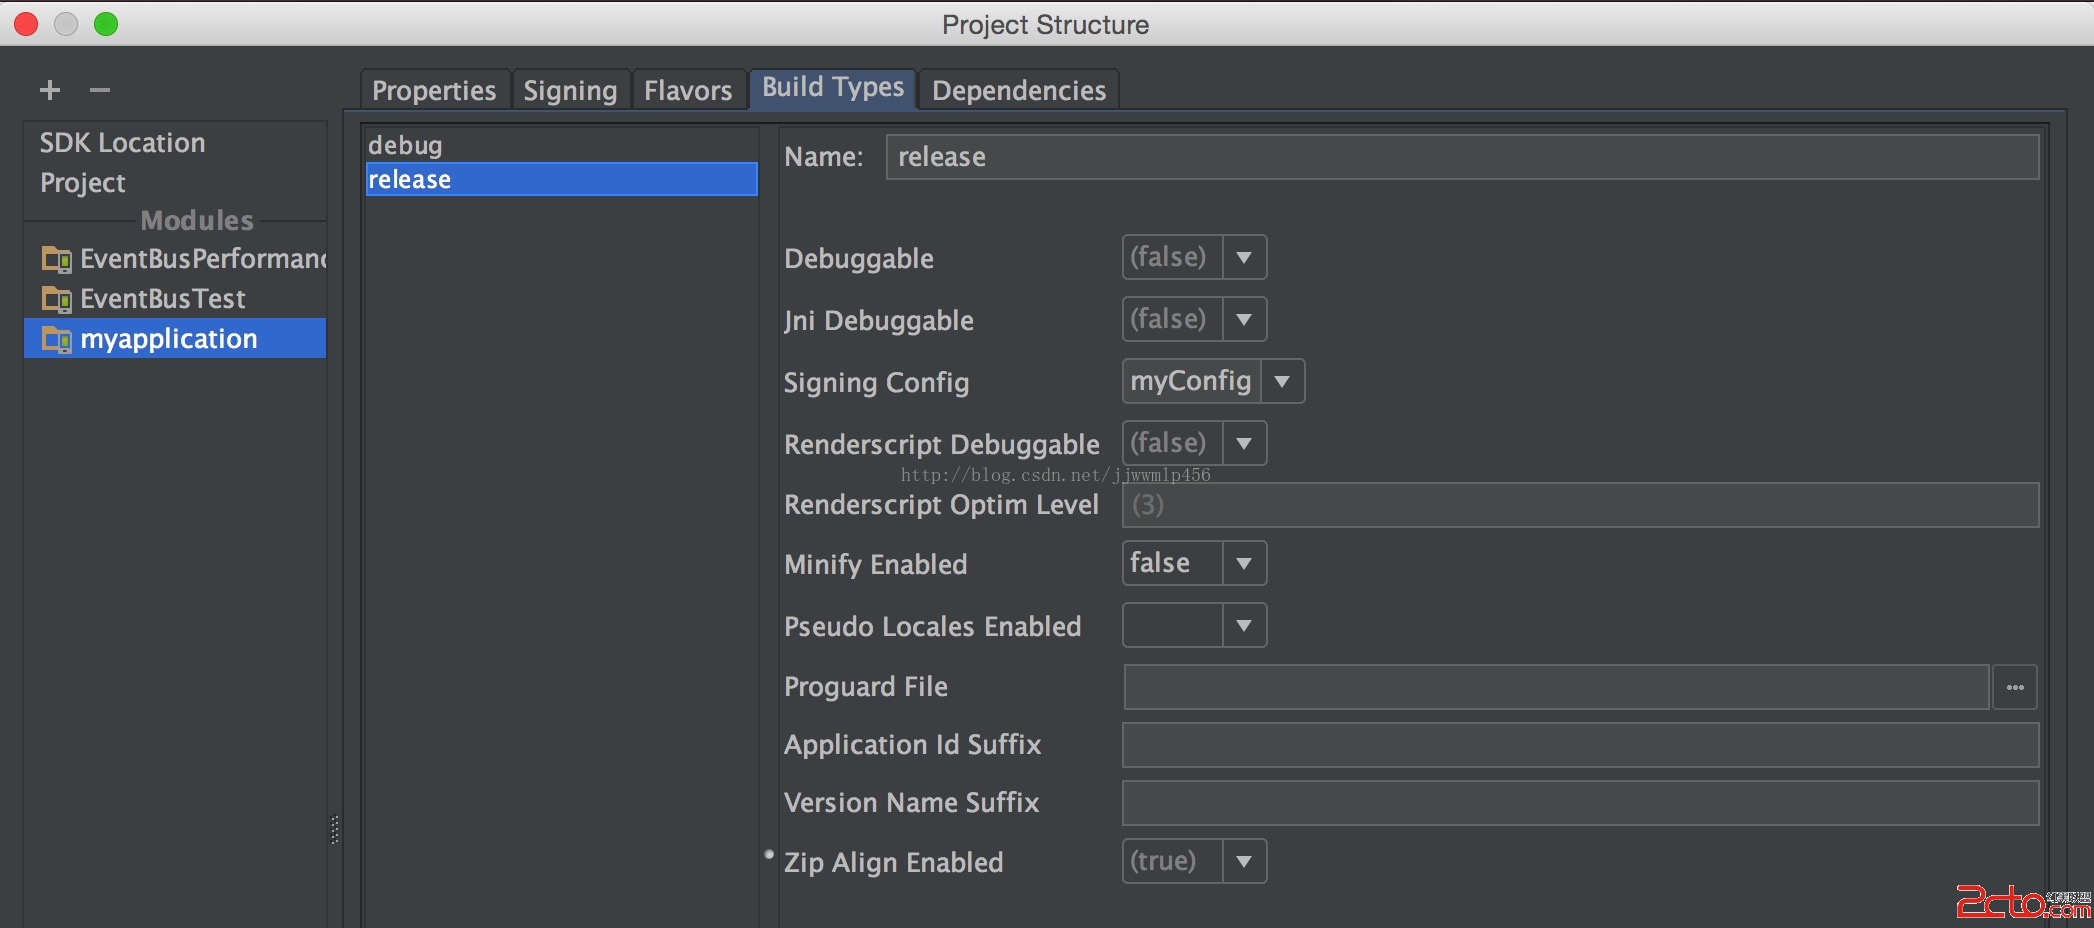Open the Signing Config dropdown

[x=1282, y=382]
